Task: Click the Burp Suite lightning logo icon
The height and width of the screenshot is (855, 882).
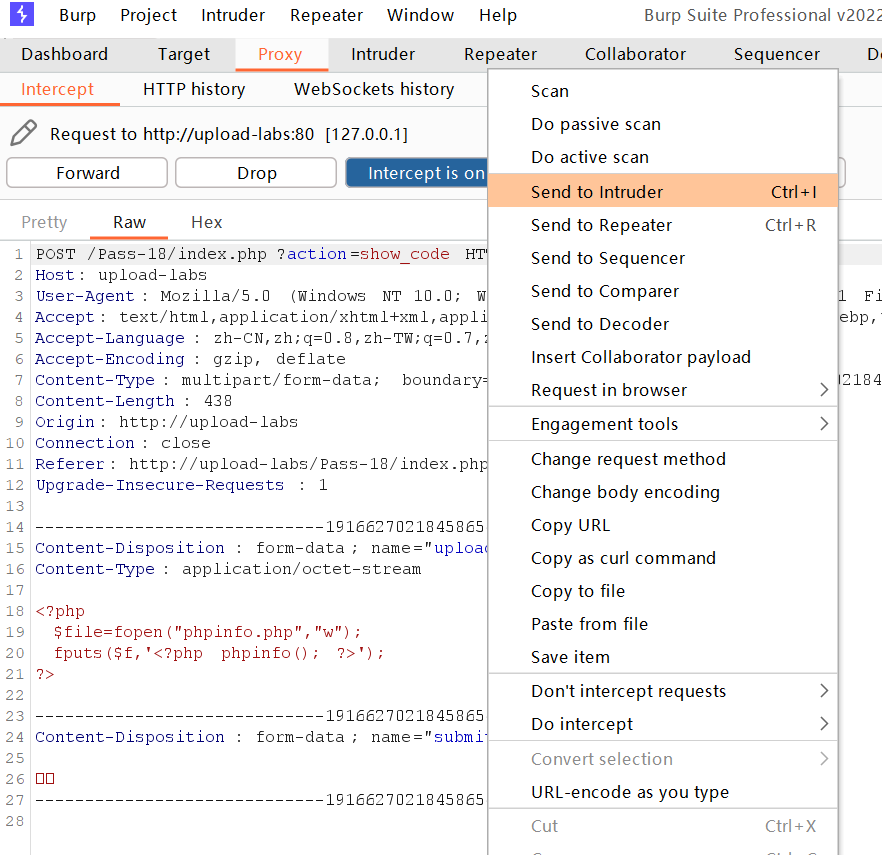Action: (x=22, y=15)
